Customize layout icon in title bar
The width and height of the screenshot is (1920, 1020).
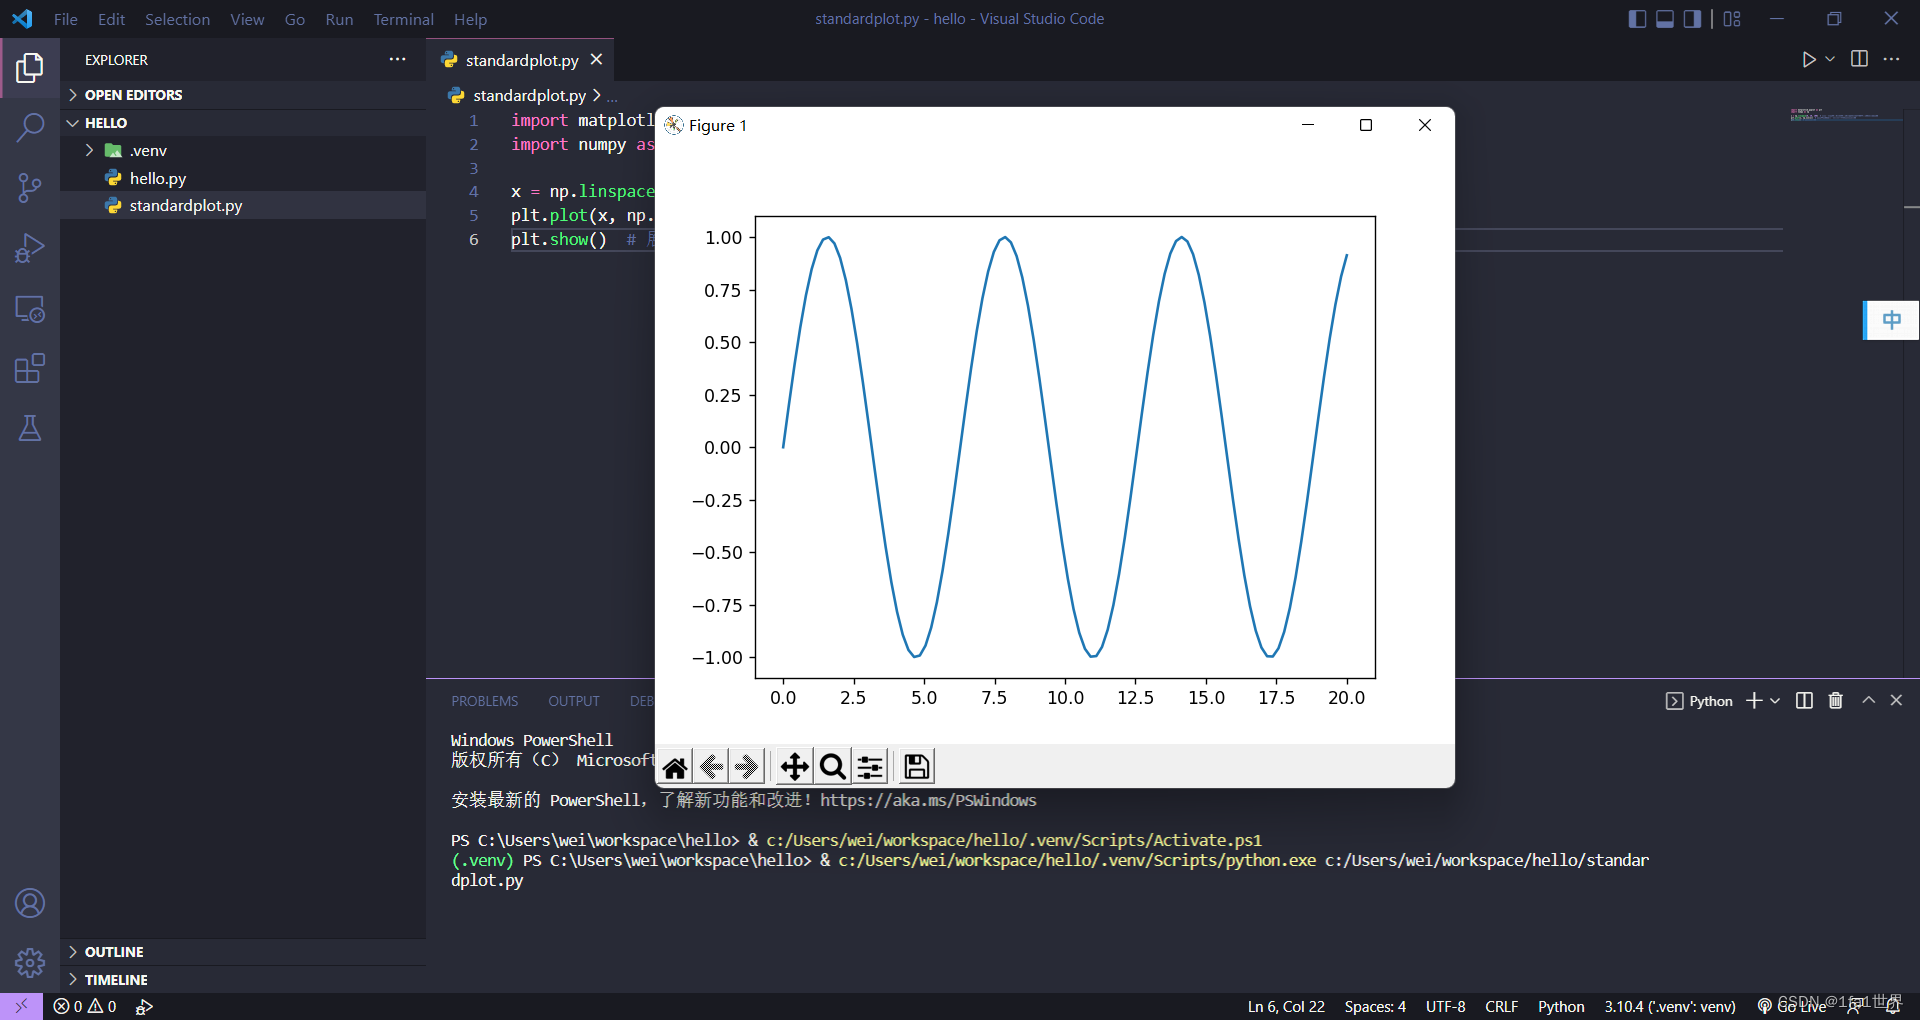[x=1732, y=19]
